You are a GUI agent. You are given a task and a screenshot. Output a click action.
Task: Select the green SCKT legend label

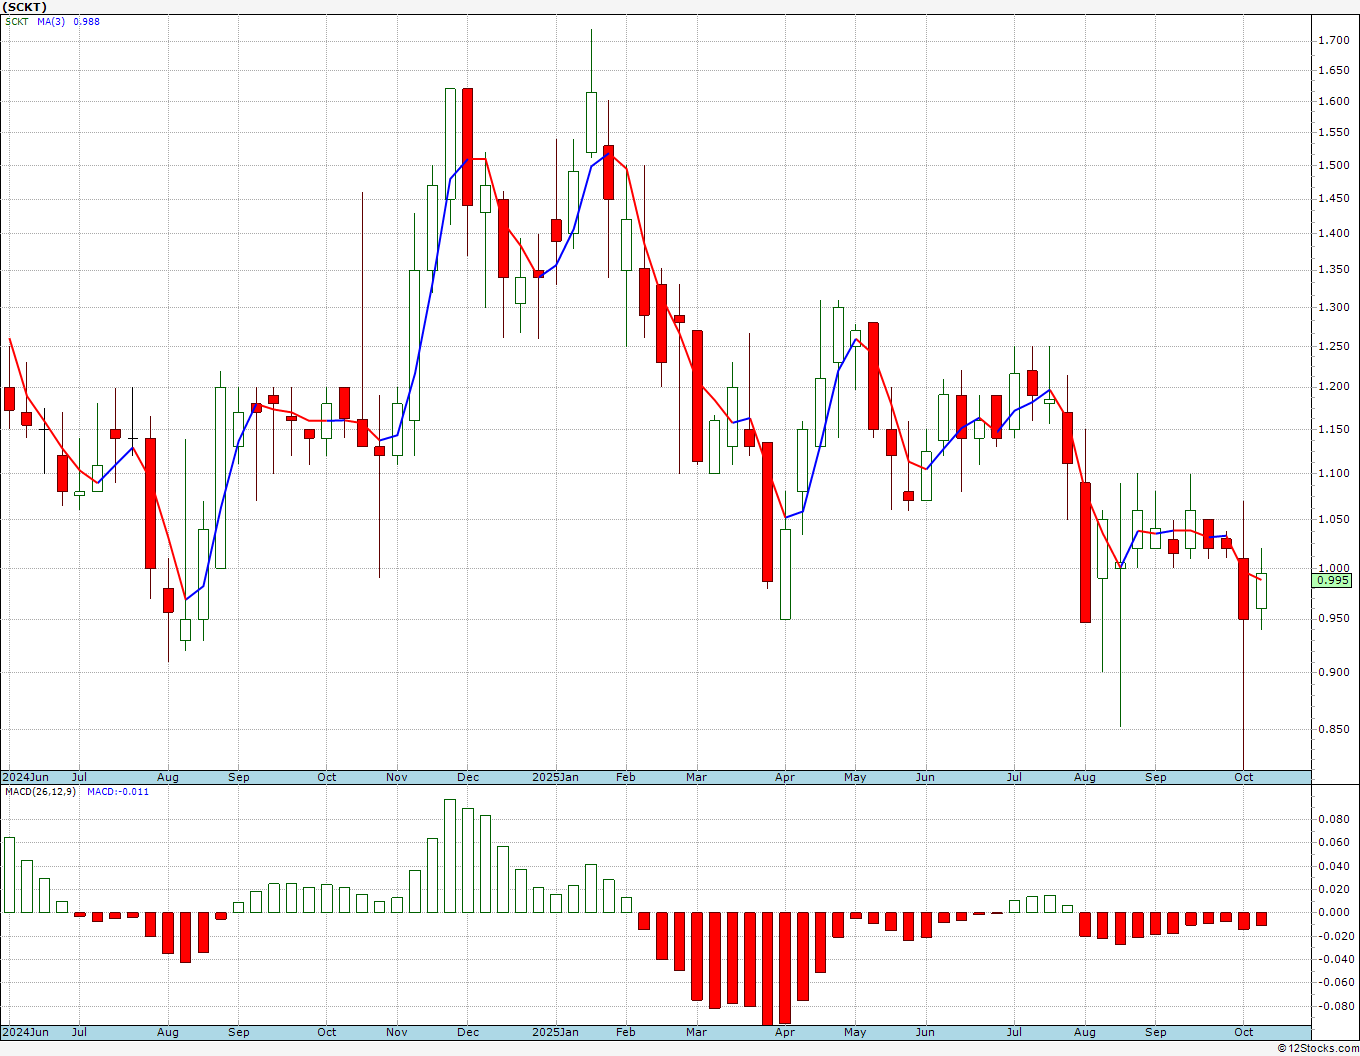(17, 21)
